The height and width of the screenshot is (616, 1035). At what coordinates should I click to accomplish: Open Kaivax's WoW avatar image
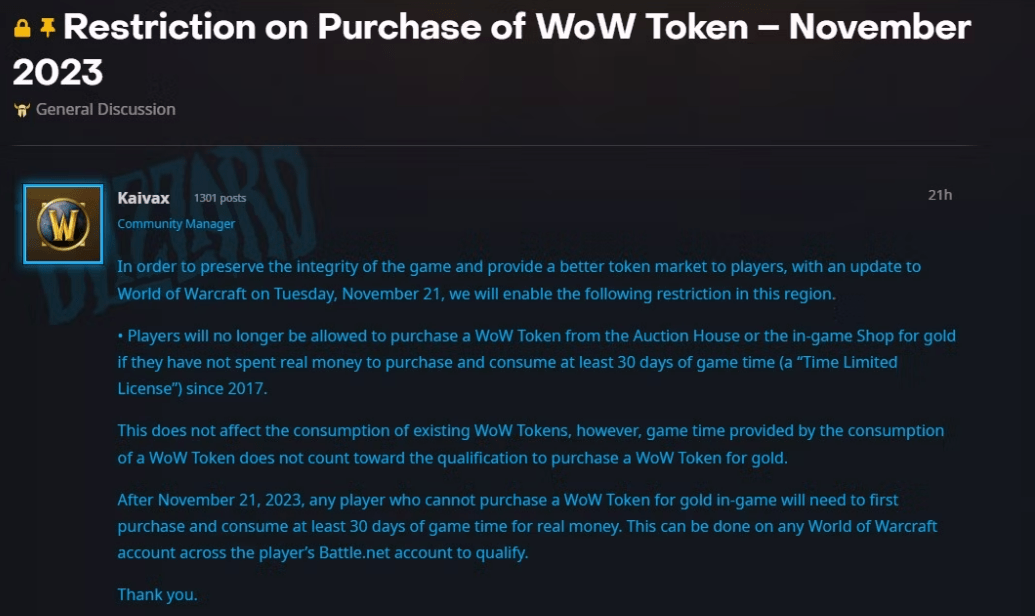[x=63, y=224]
